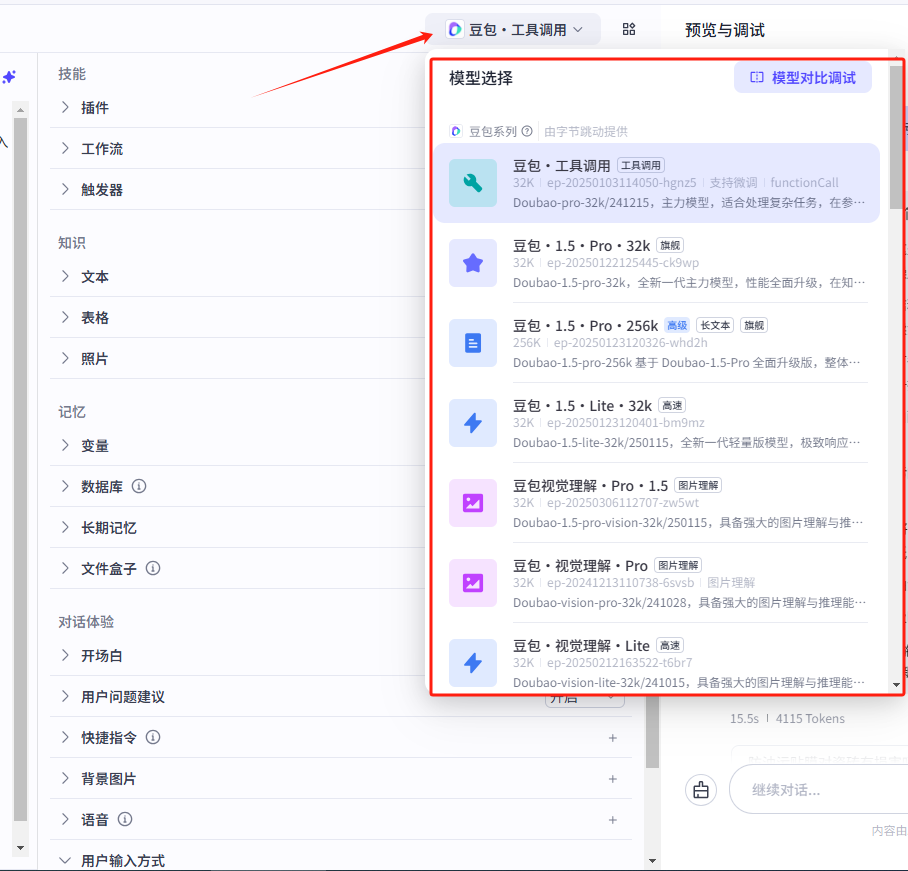This screenshot has width=908, height=871.
Task: Click the info icon next to 数据库
Action: [139, 487]
